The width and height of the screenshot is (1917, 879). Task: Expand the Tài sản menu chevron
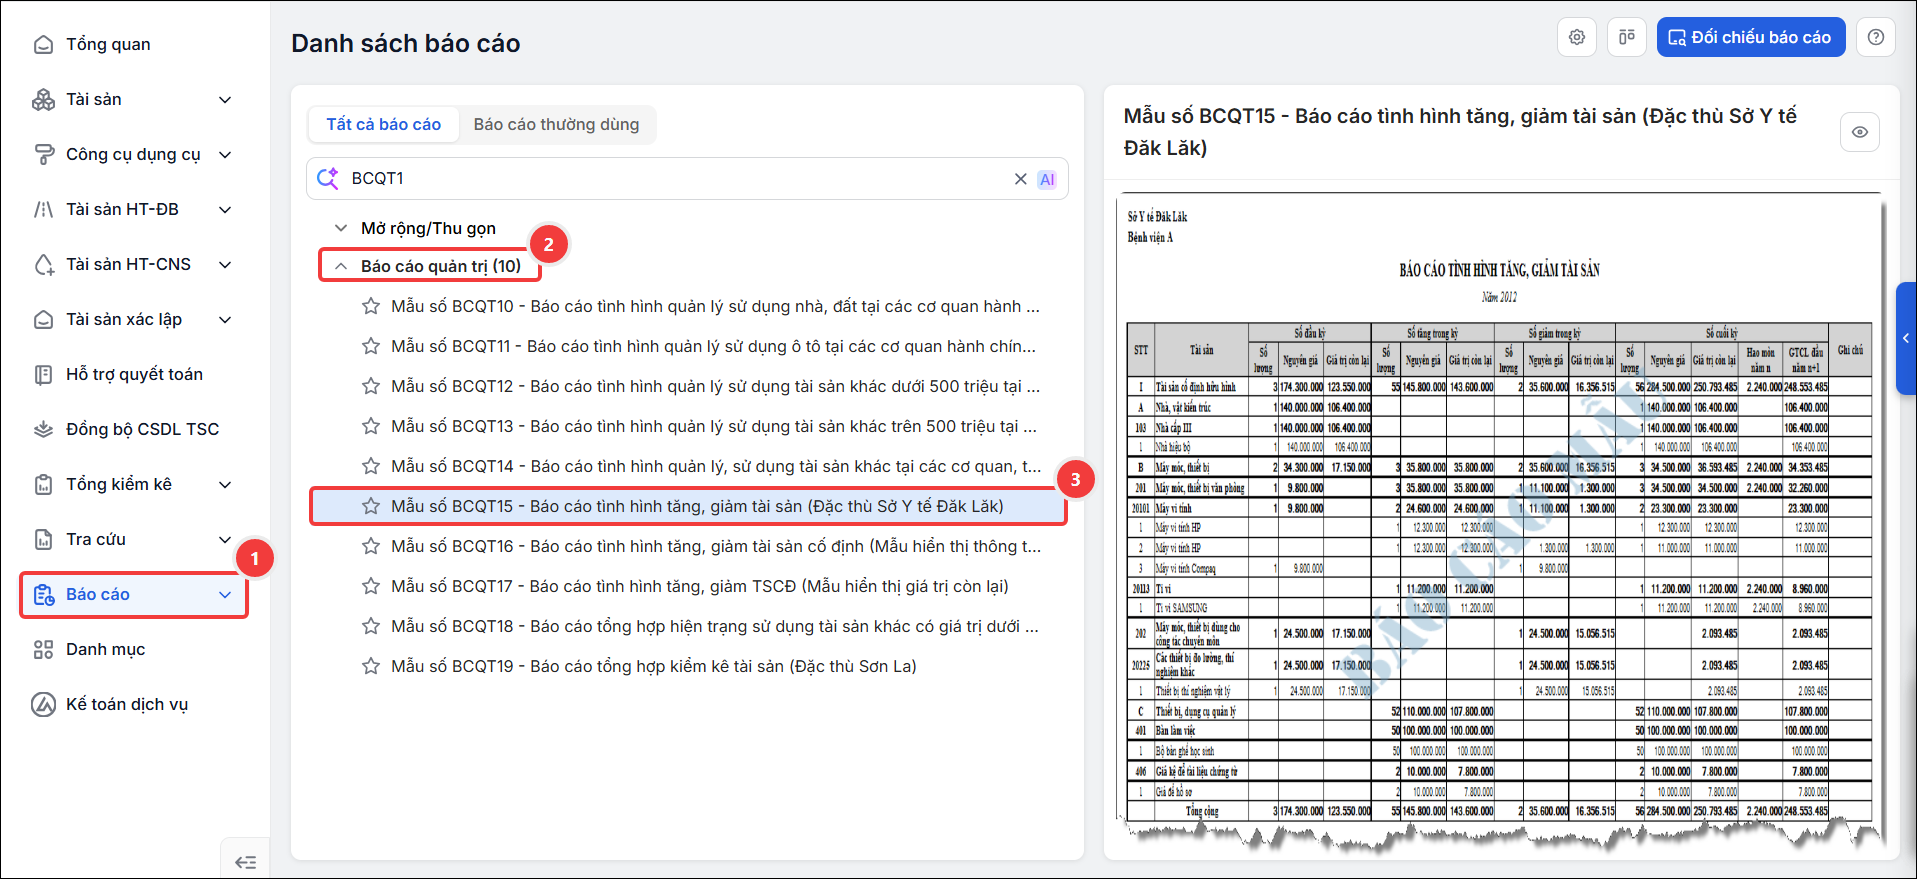coord(225,99)
